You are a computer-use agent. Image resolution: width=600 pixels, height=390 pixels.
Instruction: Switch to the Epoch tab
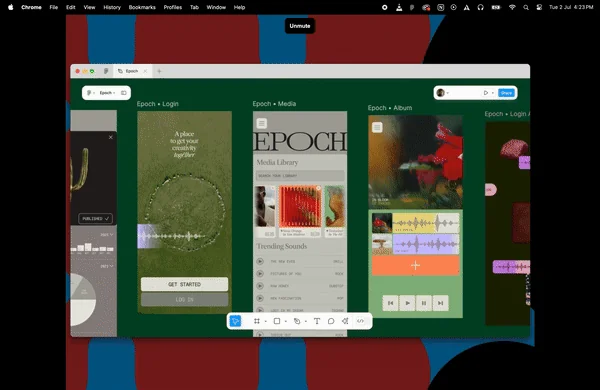point(131,71)
